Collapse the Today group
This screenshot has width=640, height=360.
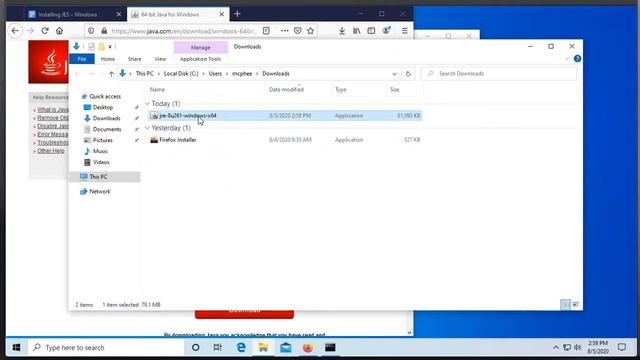[147, 104]
